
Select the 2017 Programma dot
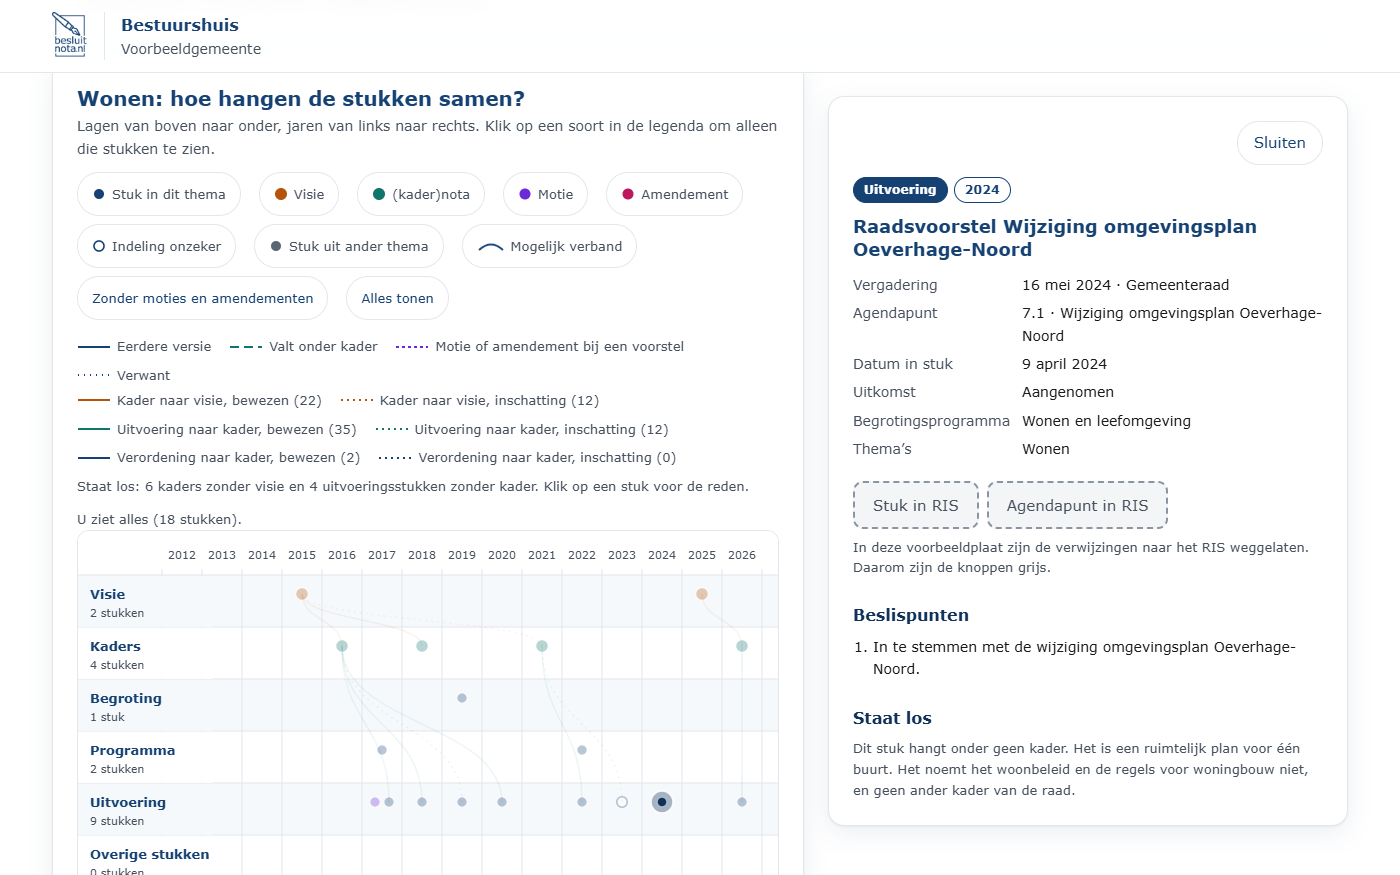click(382, 750)
